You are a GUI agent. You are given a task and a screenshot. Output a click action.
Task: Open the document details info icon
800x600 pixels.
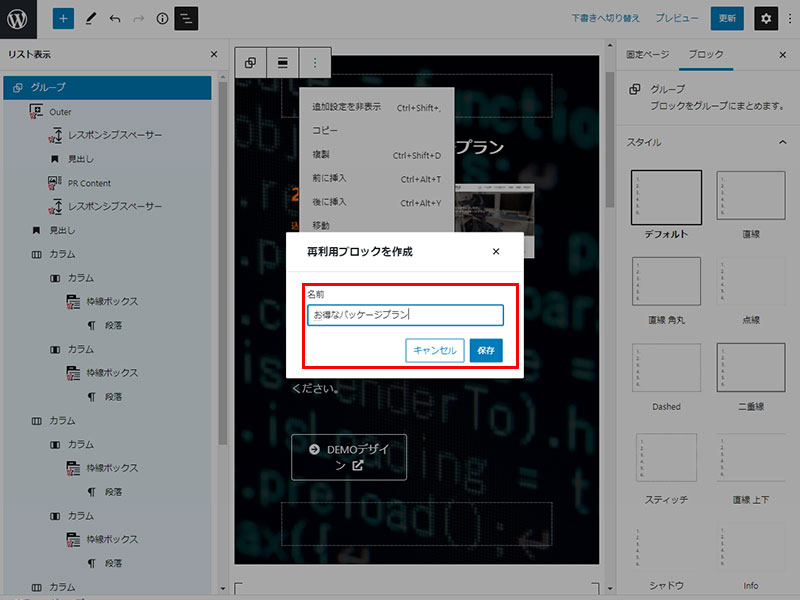click(163, 18)
